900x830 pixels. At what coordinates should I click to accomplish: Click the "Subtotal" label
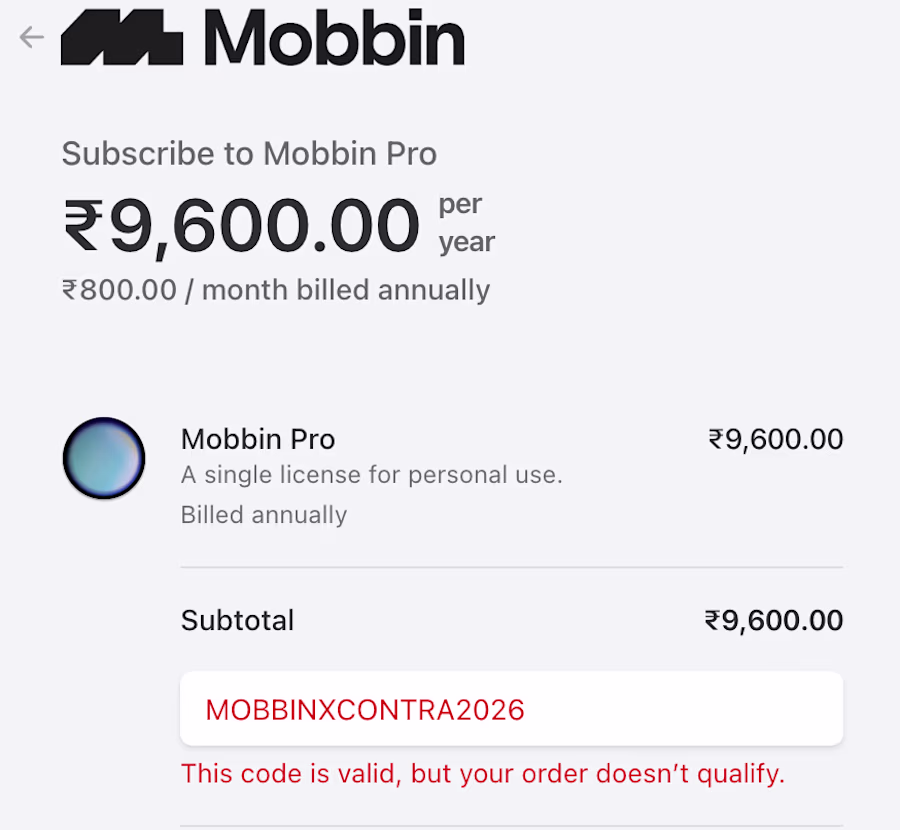click(x=237, y=620)
